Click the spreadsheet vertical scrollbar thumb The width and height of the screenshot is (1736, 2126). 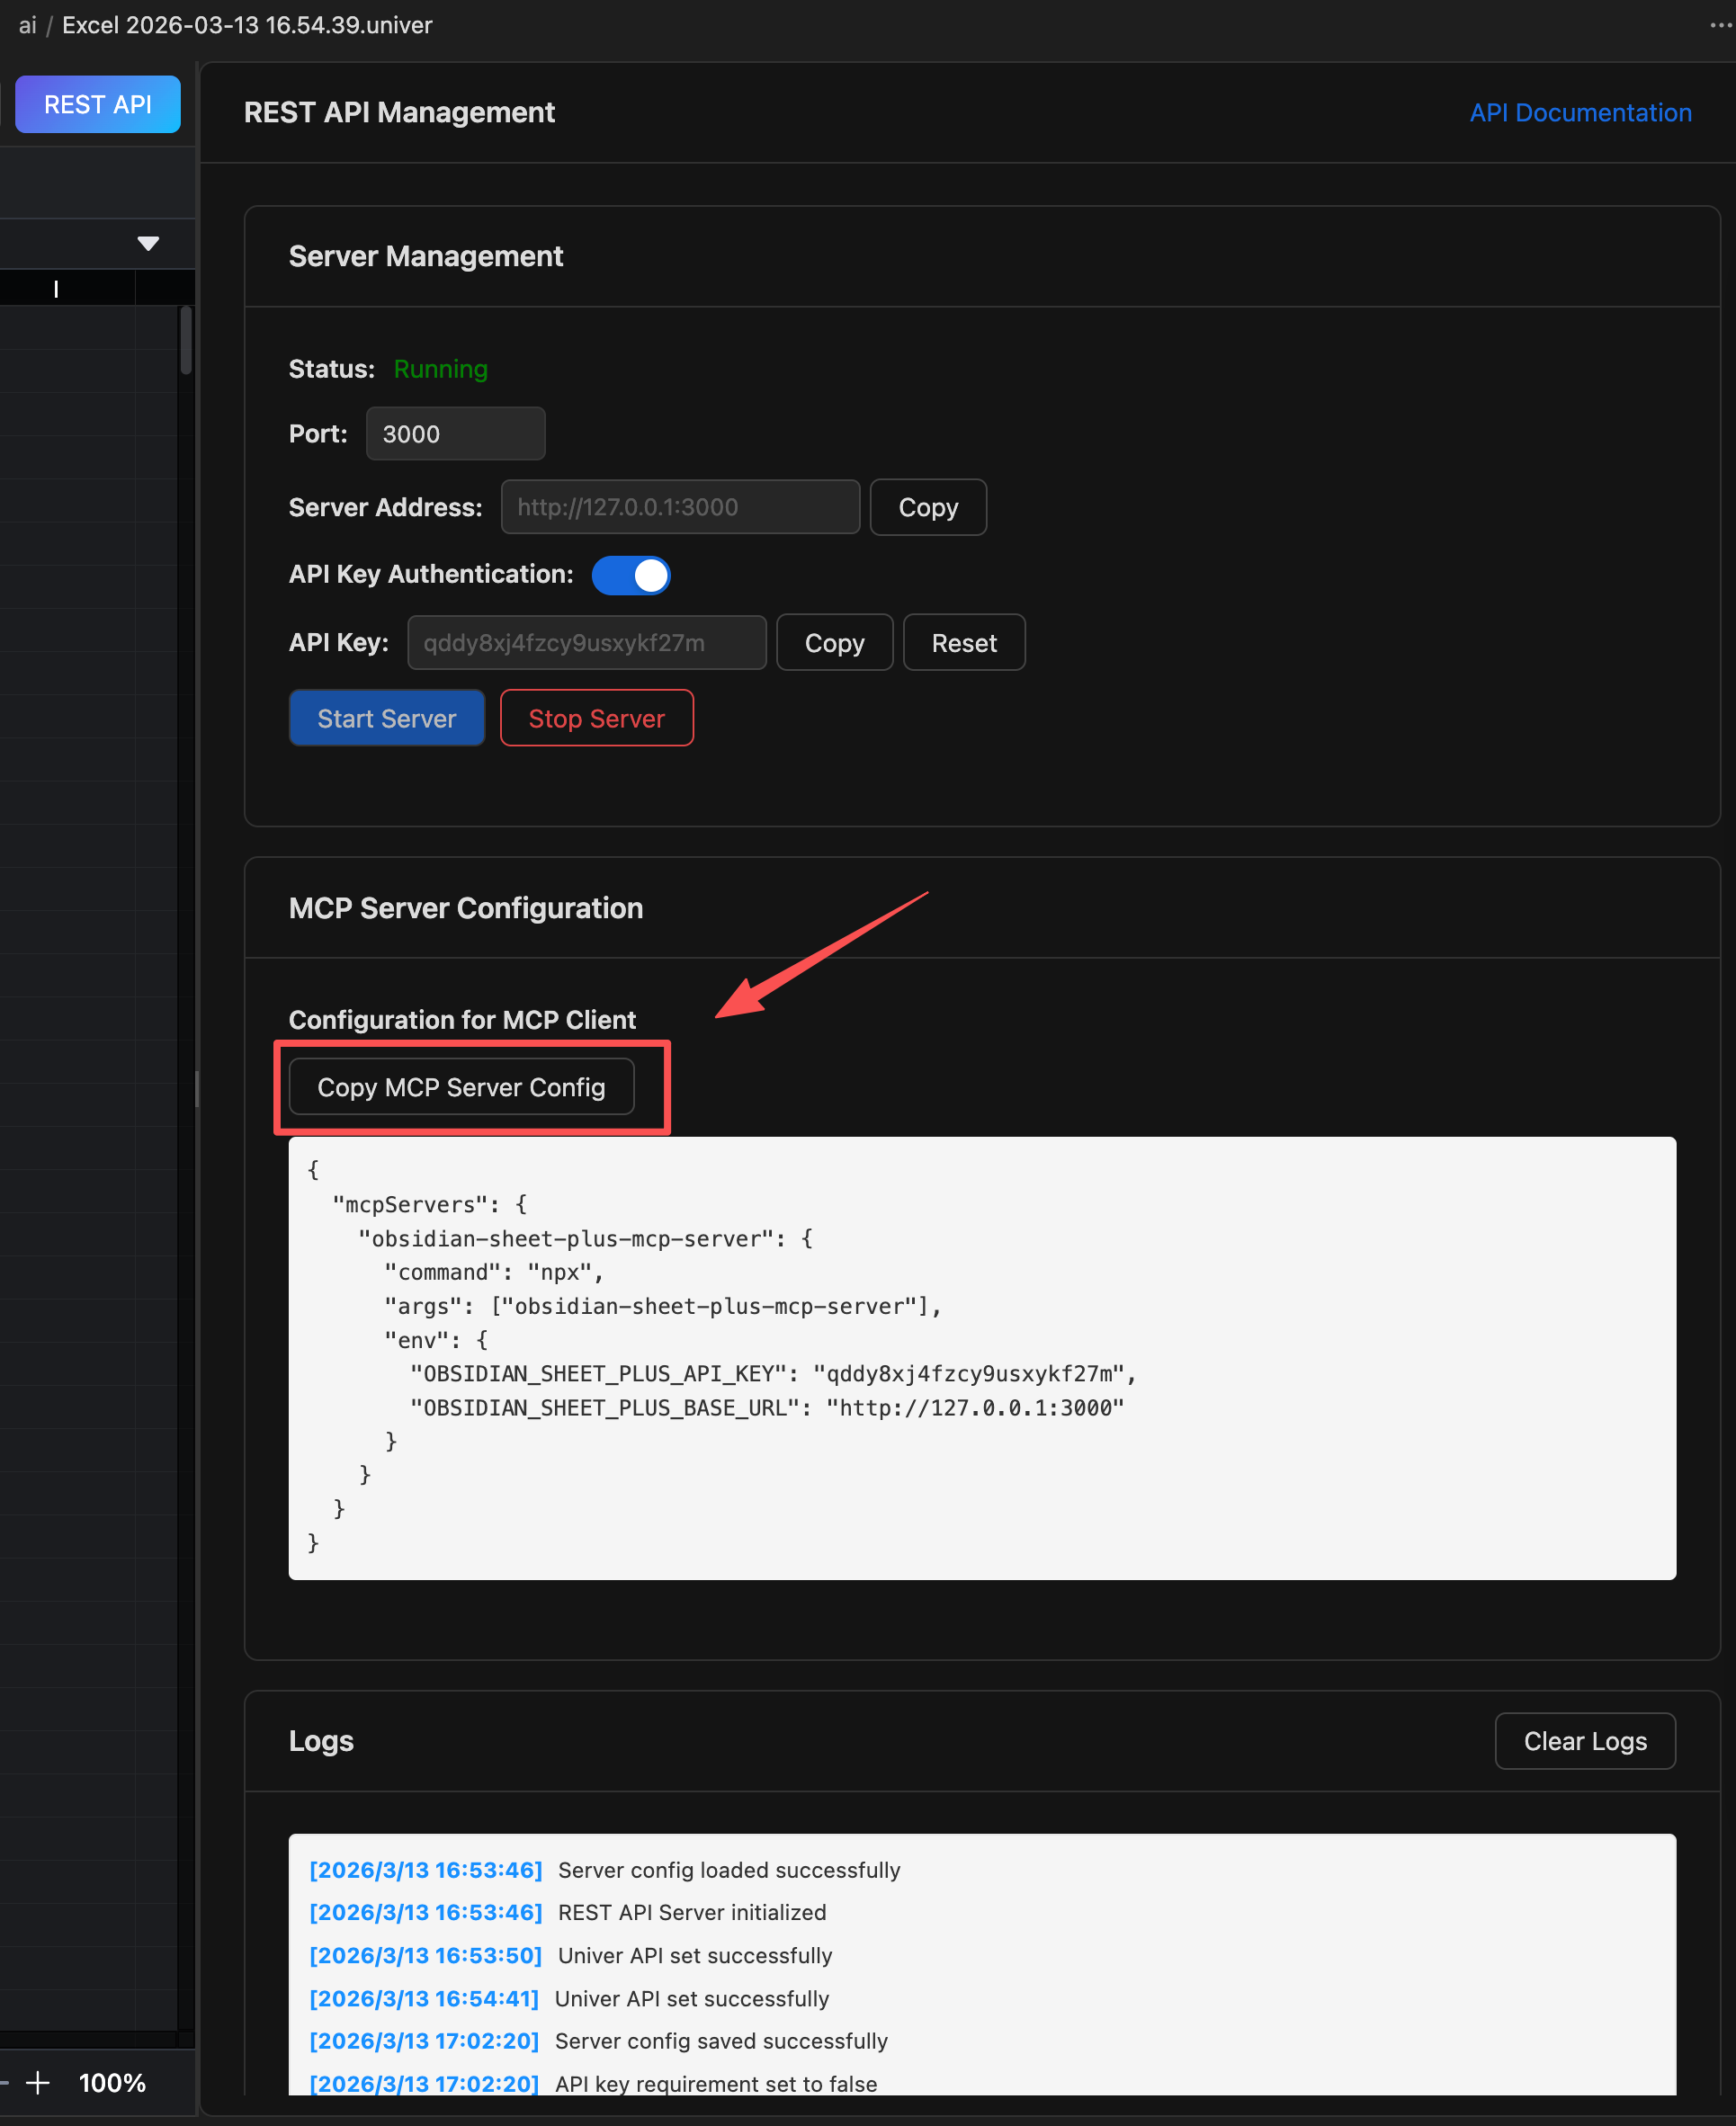click(x=185, y=342)
